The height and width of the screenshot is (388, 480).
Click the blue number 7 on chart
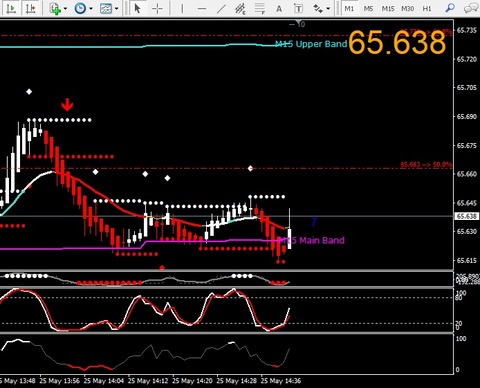[x=314, y=222]
